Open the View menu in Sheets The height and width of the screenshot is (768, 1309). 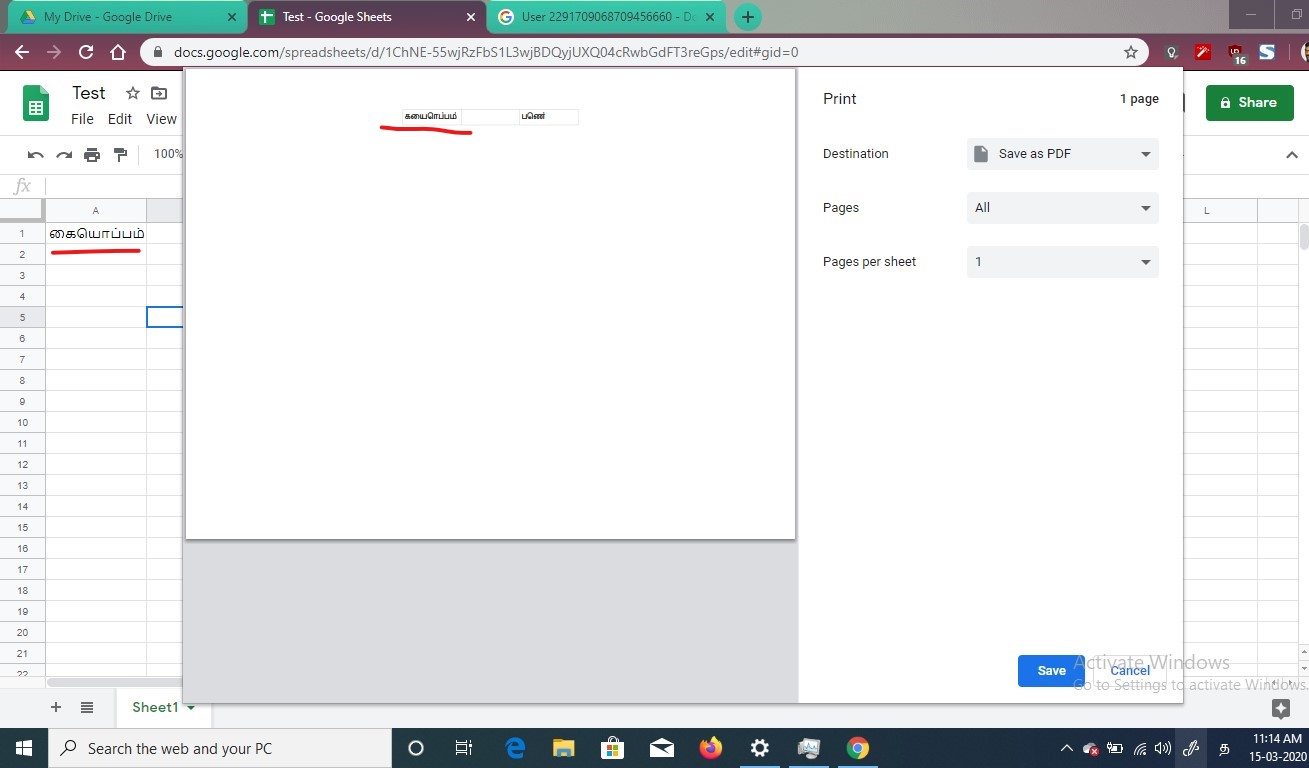(x=161, y=119)
